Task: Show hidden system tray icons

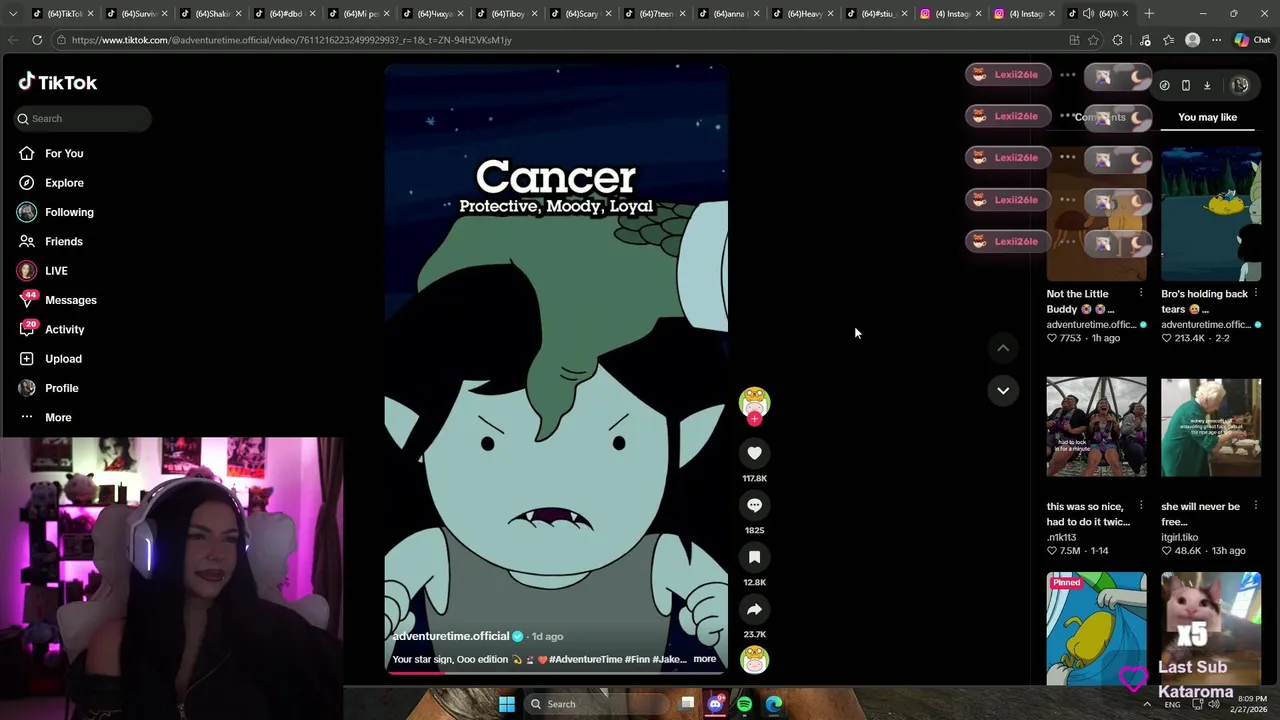Action: point(1147,704)
